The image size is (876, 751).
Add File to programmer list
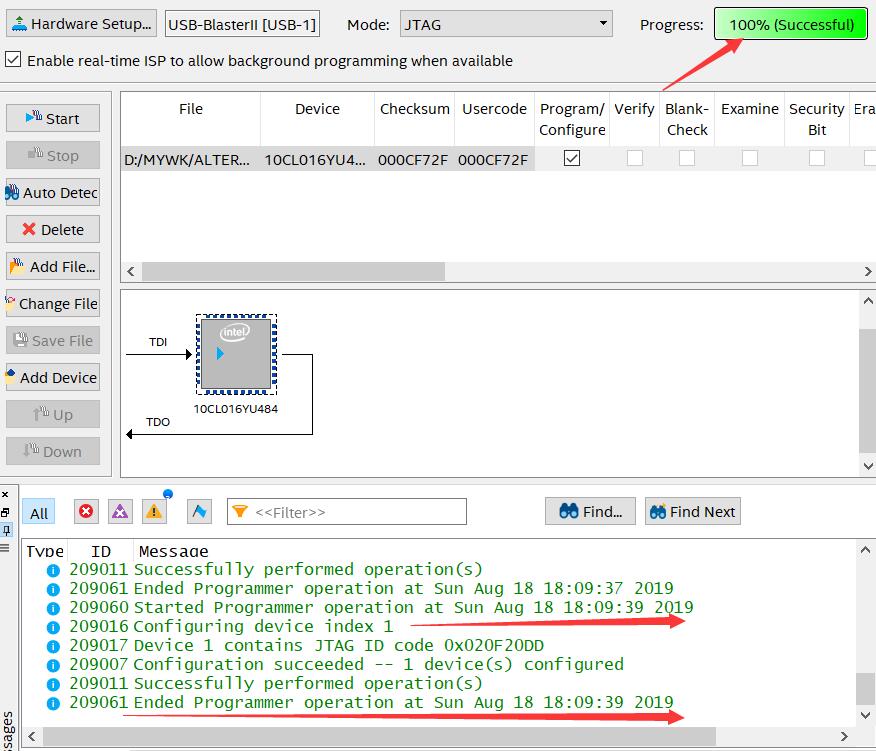pyautogui.click(x=53, y=267)
